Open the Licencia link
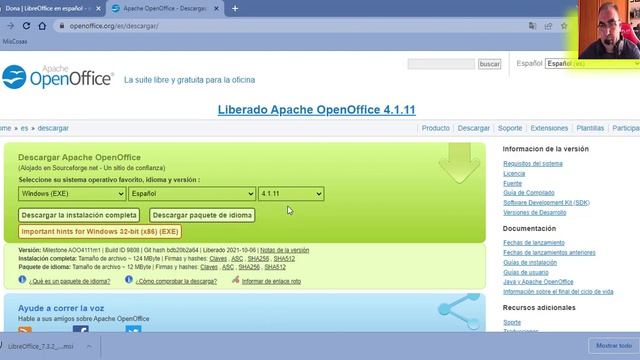Screen dimensions: 640x360 pos(514,173)
